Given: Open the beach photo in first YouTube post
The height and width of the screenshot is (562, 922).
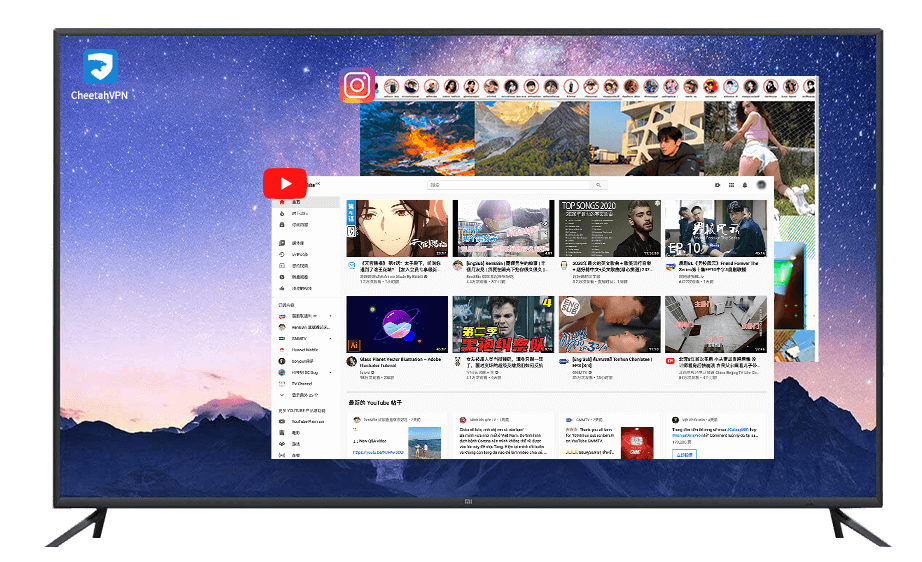Looking at the screenshot, I should pos(424,443).
